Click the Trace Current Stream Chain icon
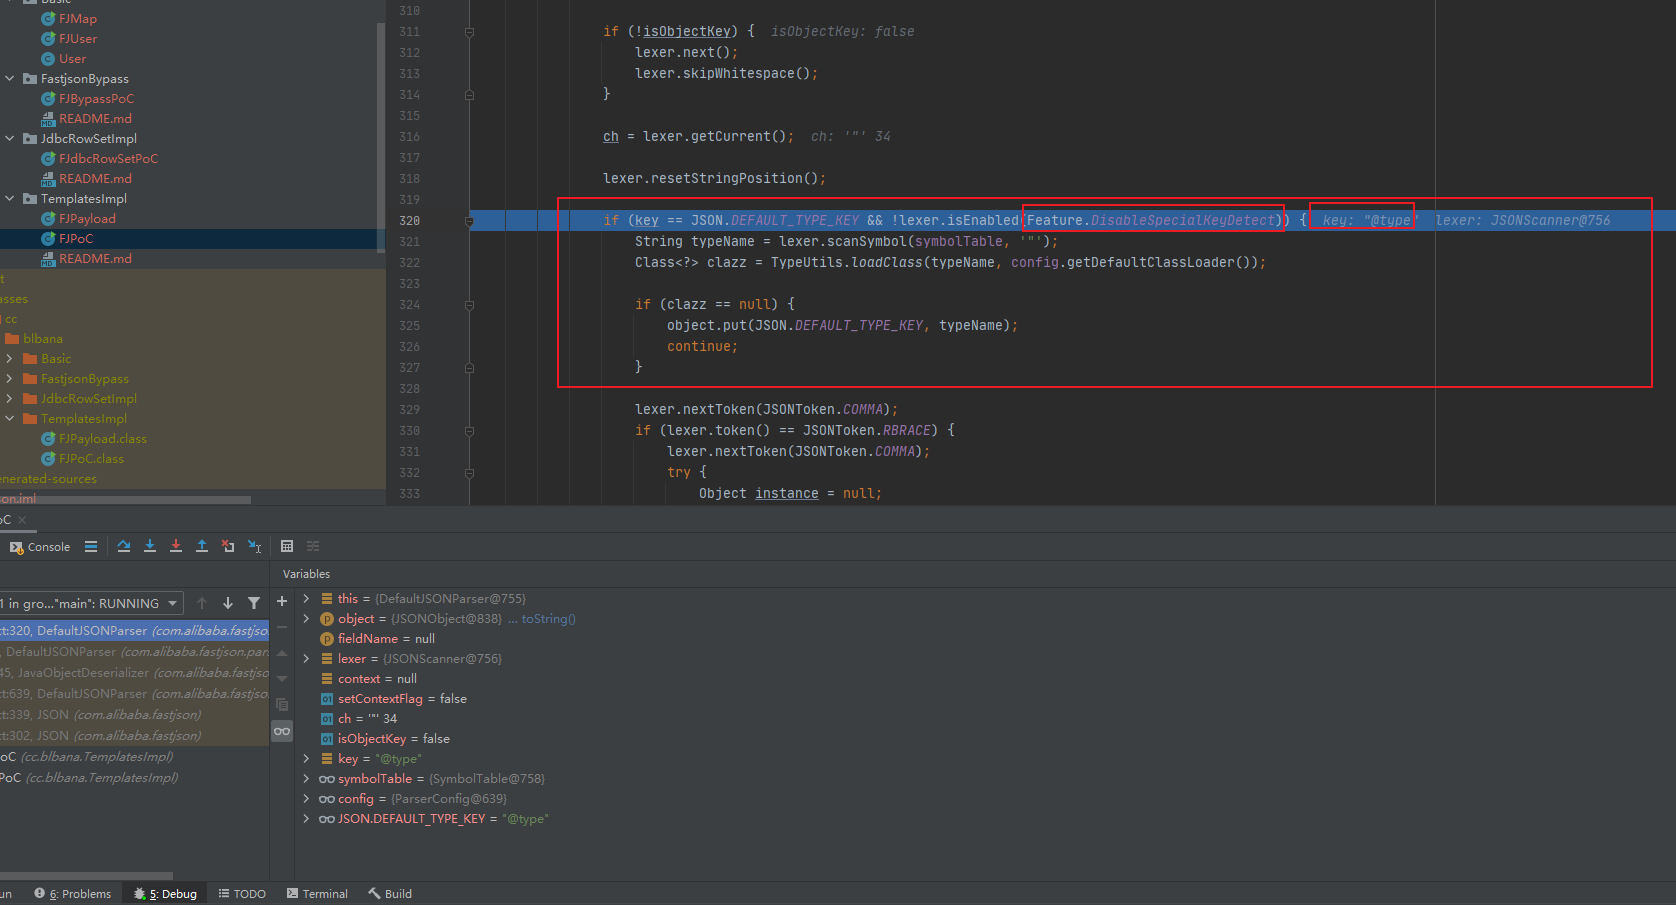Image resolution: width=1676 pixels, height=905 pixels. pyautogui.click(x=313, y=546)
